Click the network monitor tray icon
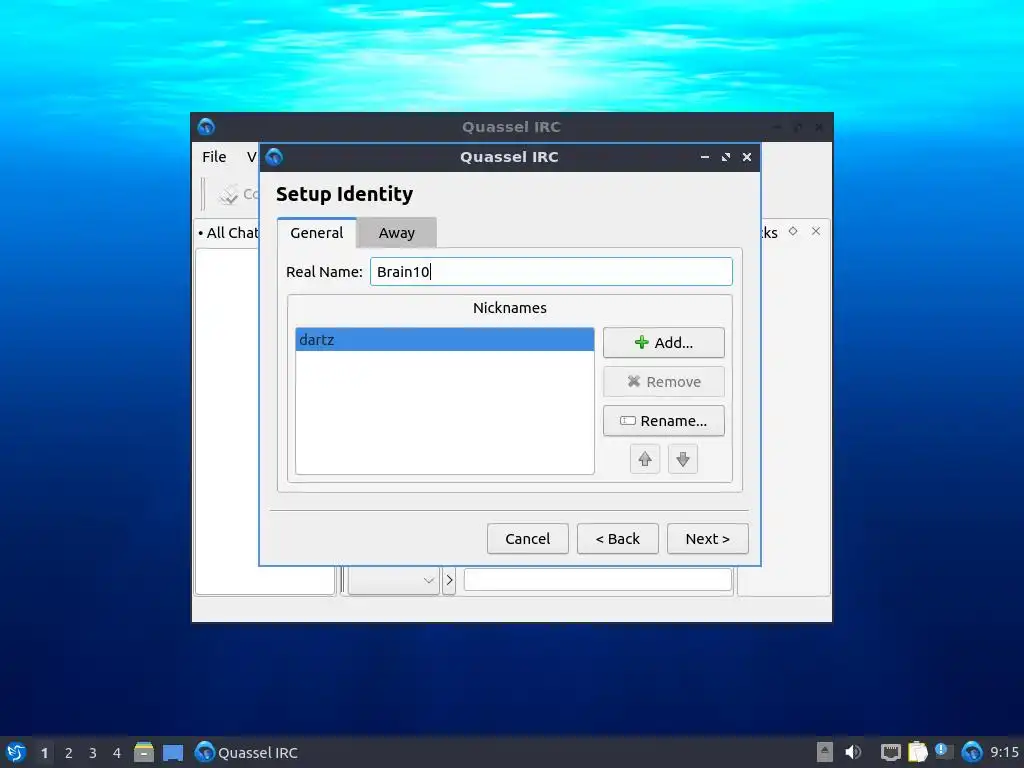The width and height of the screenshot is (1024, 768). point(890,752)
